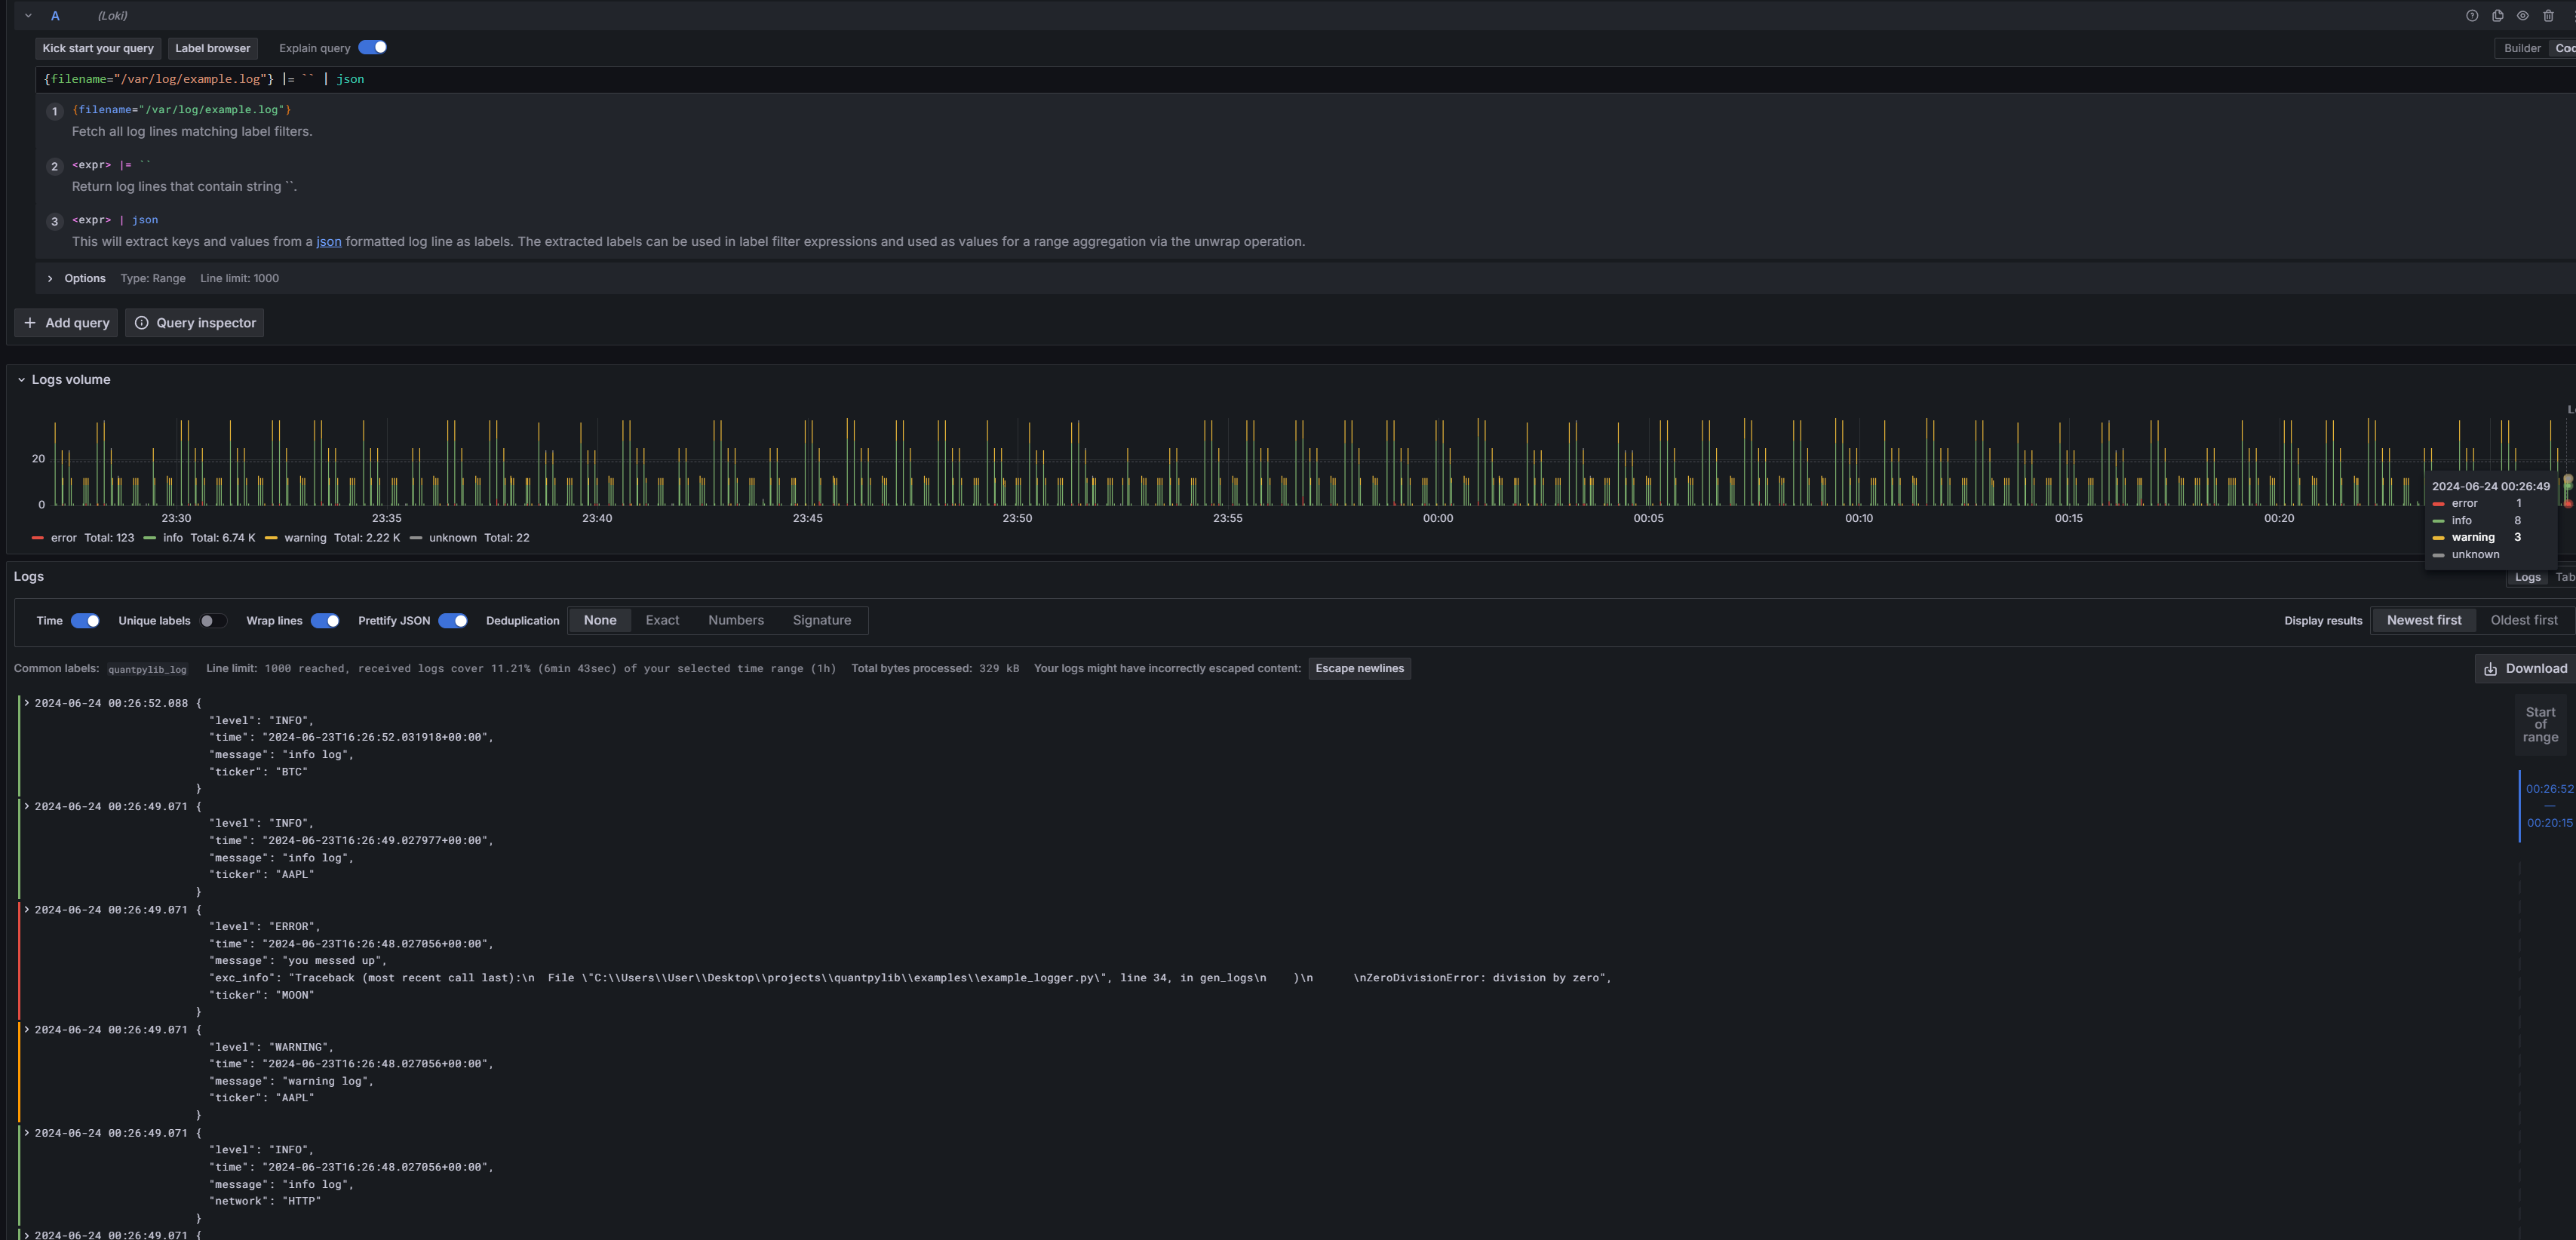Toggle the Prettify JSON switch

[x=453, y=621]
